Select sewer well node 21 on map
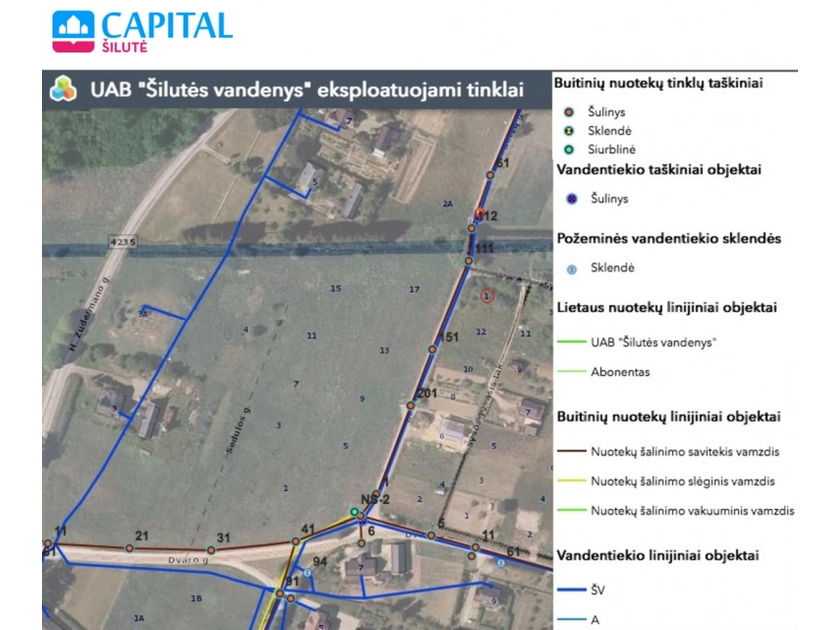840x630 pixels. pos(129,548)
